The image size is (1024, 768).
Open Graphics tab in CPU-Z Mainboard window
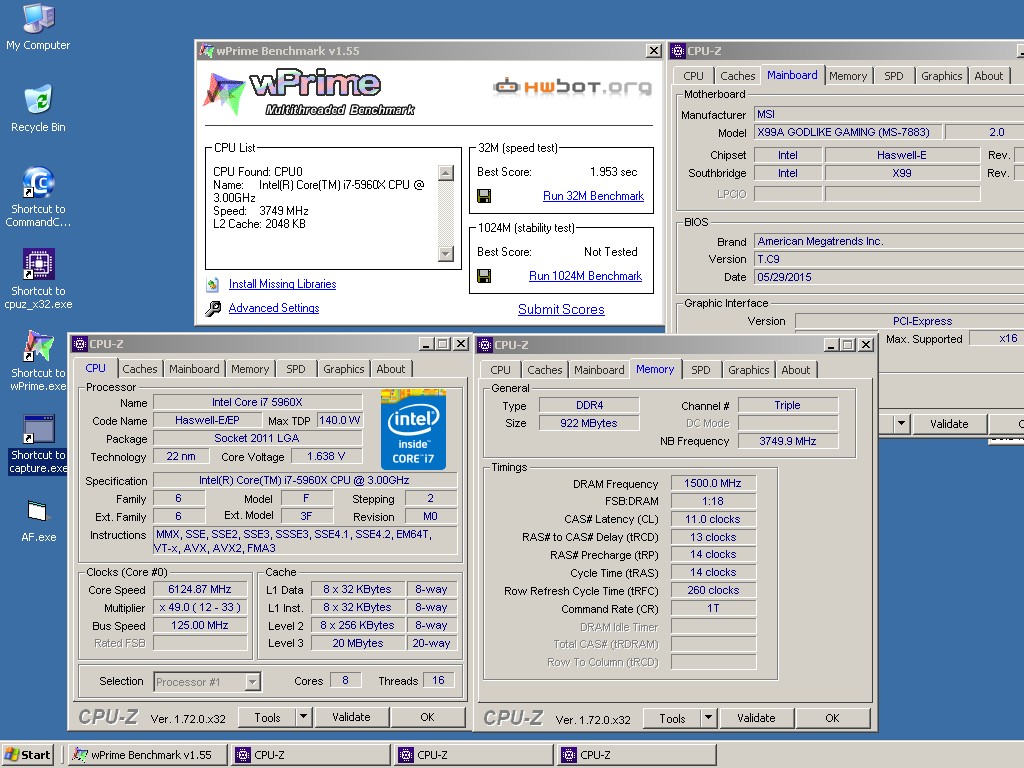tap(941, 76)
